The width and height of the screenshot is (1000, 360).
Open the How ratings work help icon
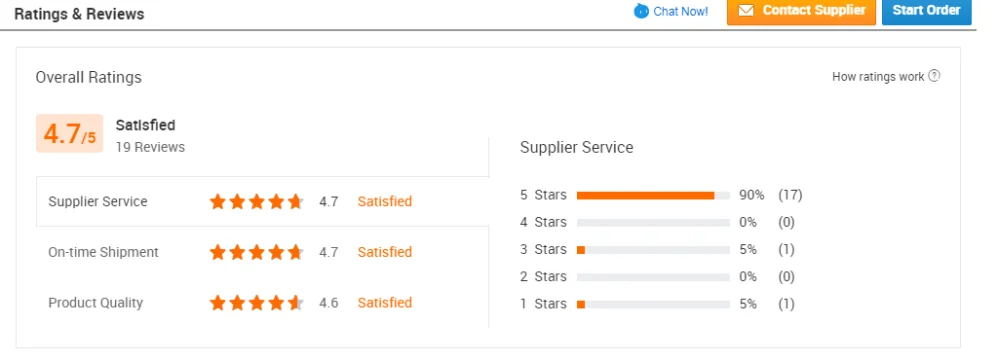(934, 76)
